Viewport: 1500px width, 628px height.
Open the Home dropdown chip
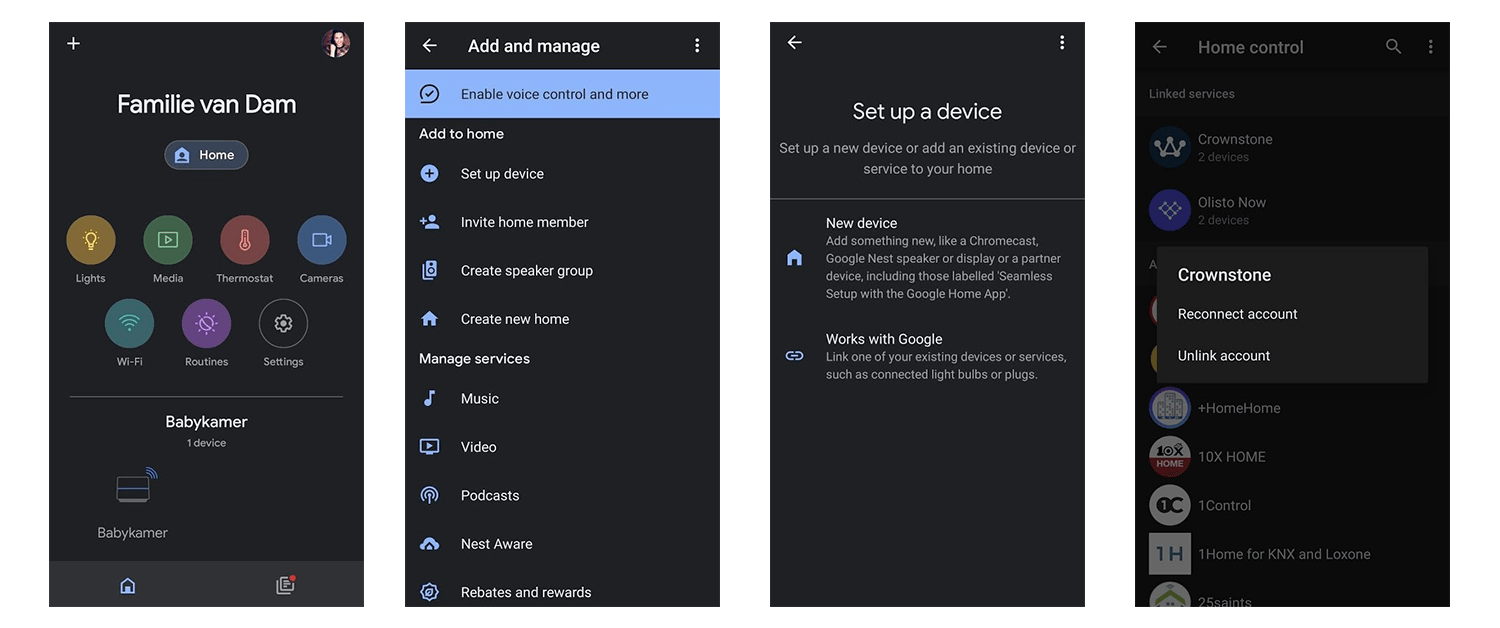tap(206, 155)
